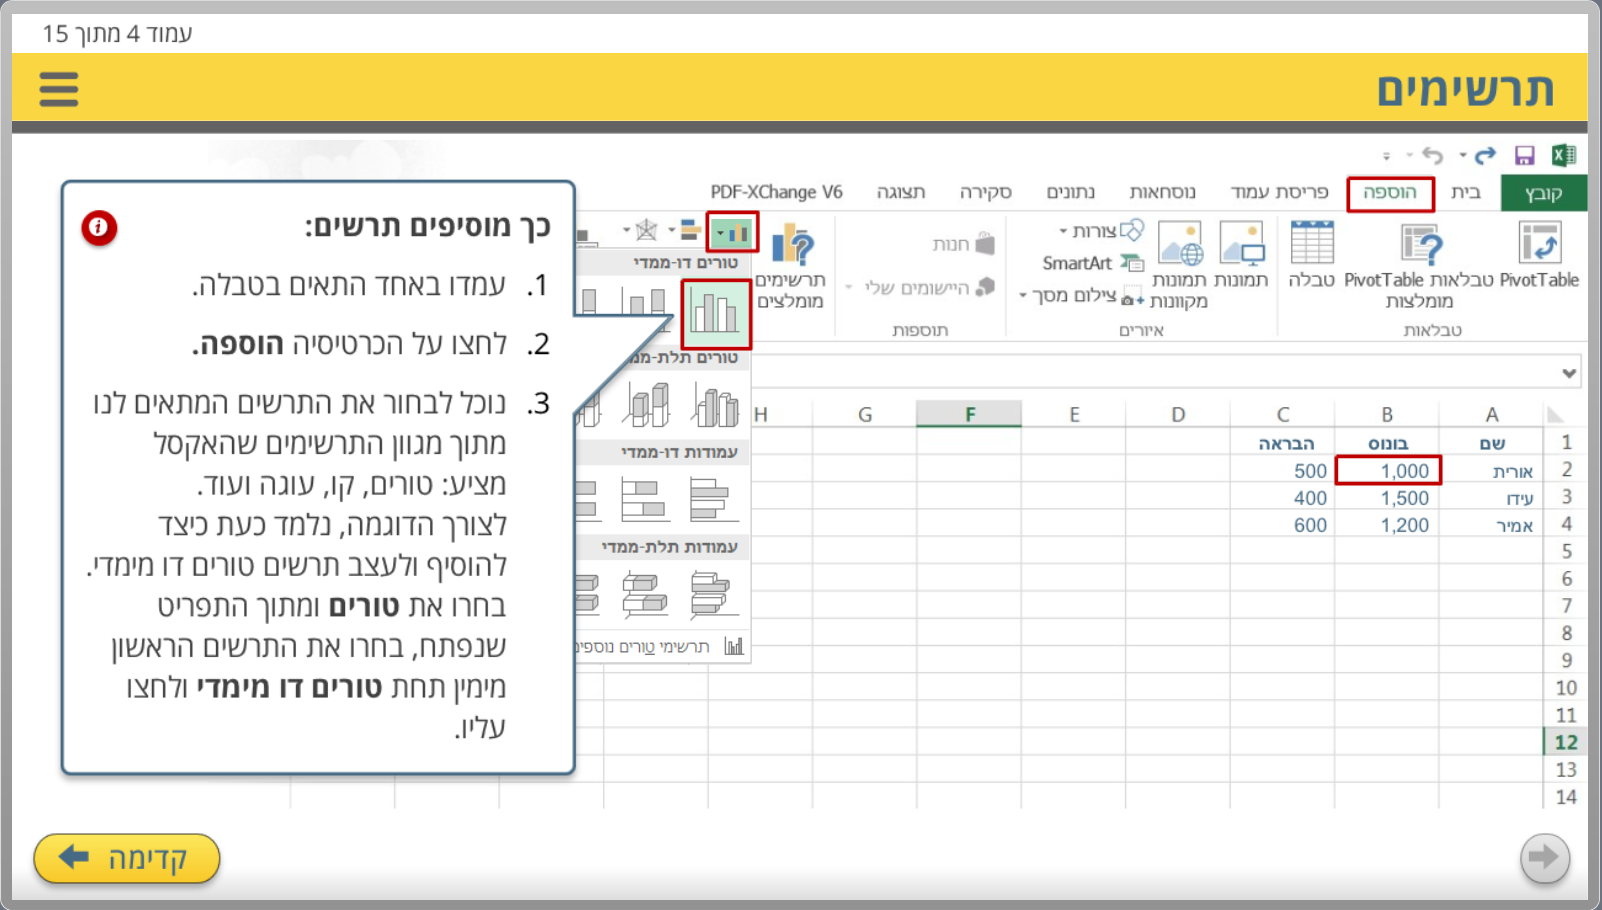This screenshot has width=1602, height=910.
Task: Insert a table using the טבלה icon
Action: coord(1312,244)
